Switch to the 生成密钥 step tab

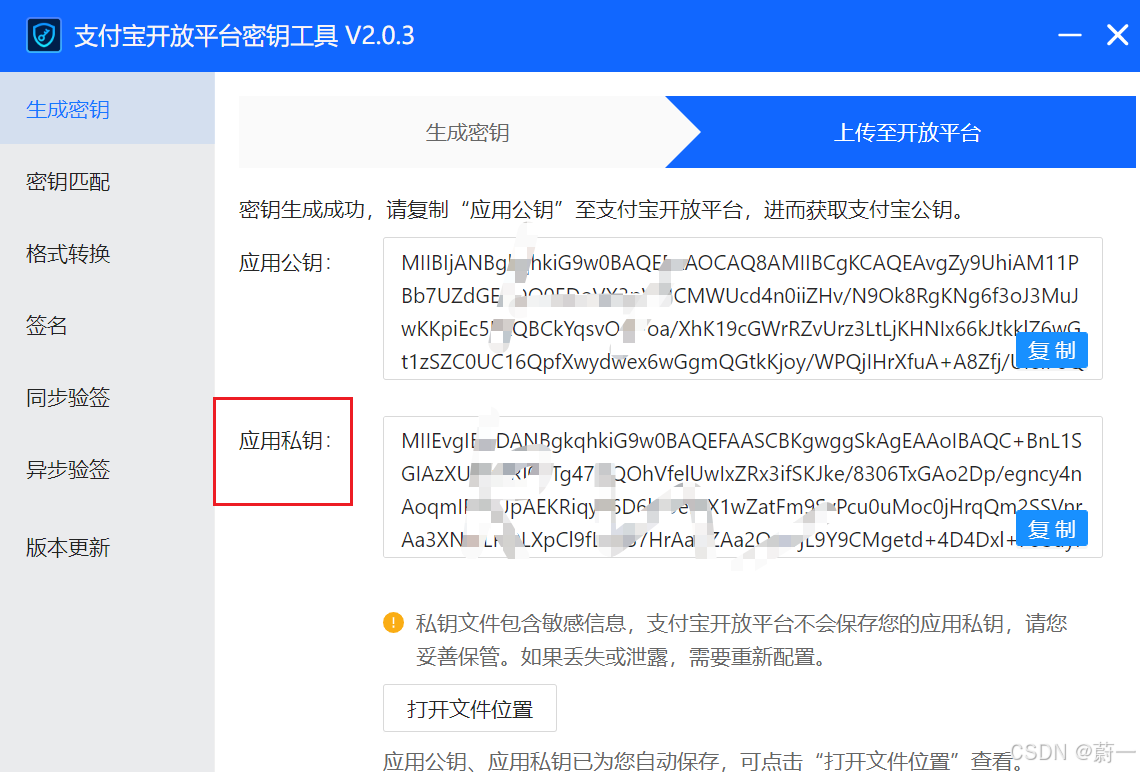pyautogui.click(x=467, y=132)
